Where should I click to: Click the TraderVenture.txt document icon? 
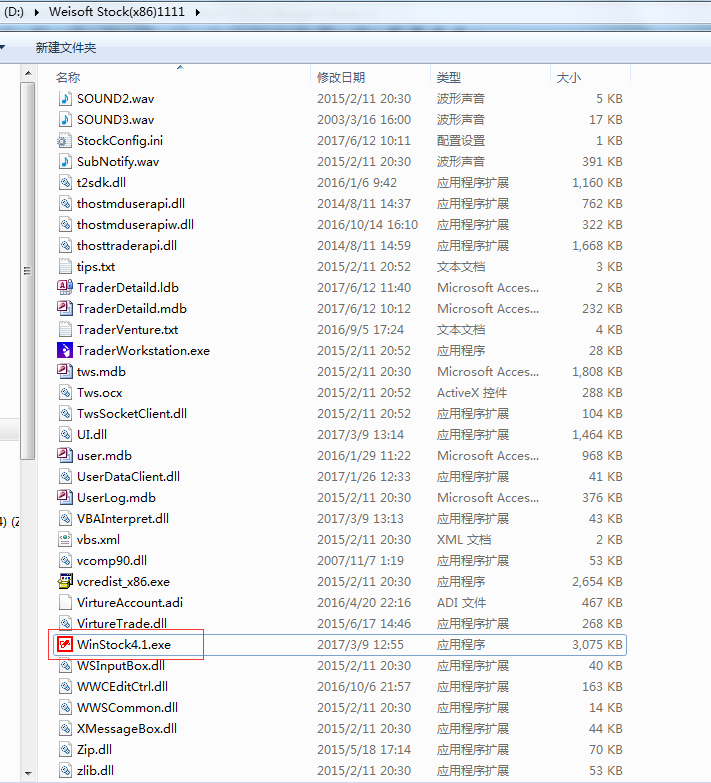65,329
